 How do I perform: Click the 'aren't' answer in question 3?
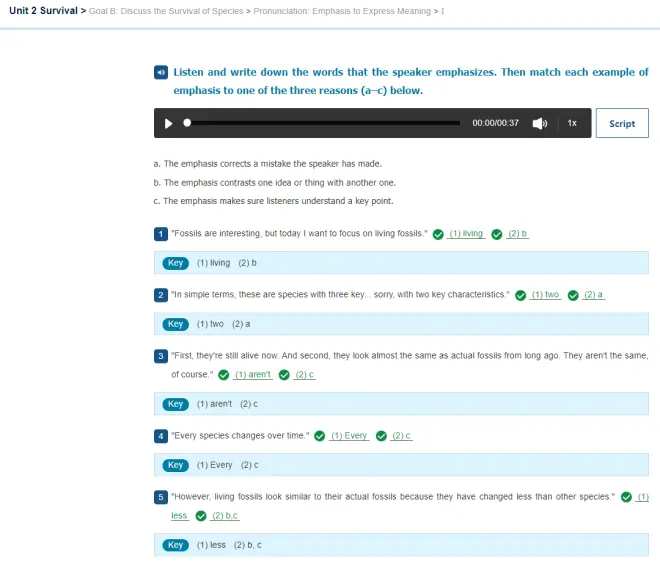[252, 375]
